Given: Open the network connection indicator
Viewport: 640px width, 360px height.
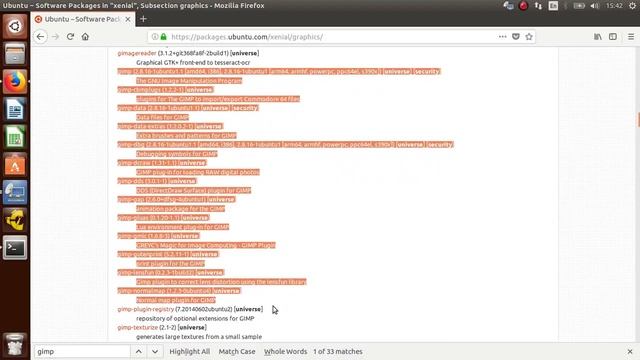Looking at the screenshot, I should click(538, 6).
